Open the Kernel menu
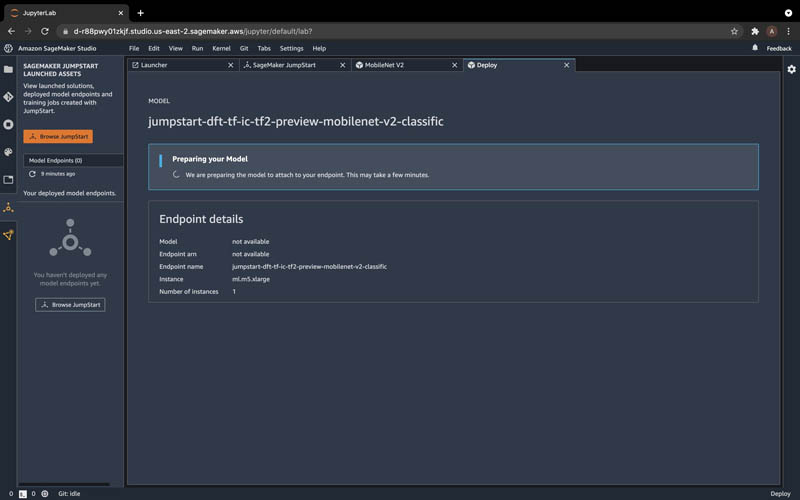Viewport: 800px width, 500px height. (x=221, y=48)
